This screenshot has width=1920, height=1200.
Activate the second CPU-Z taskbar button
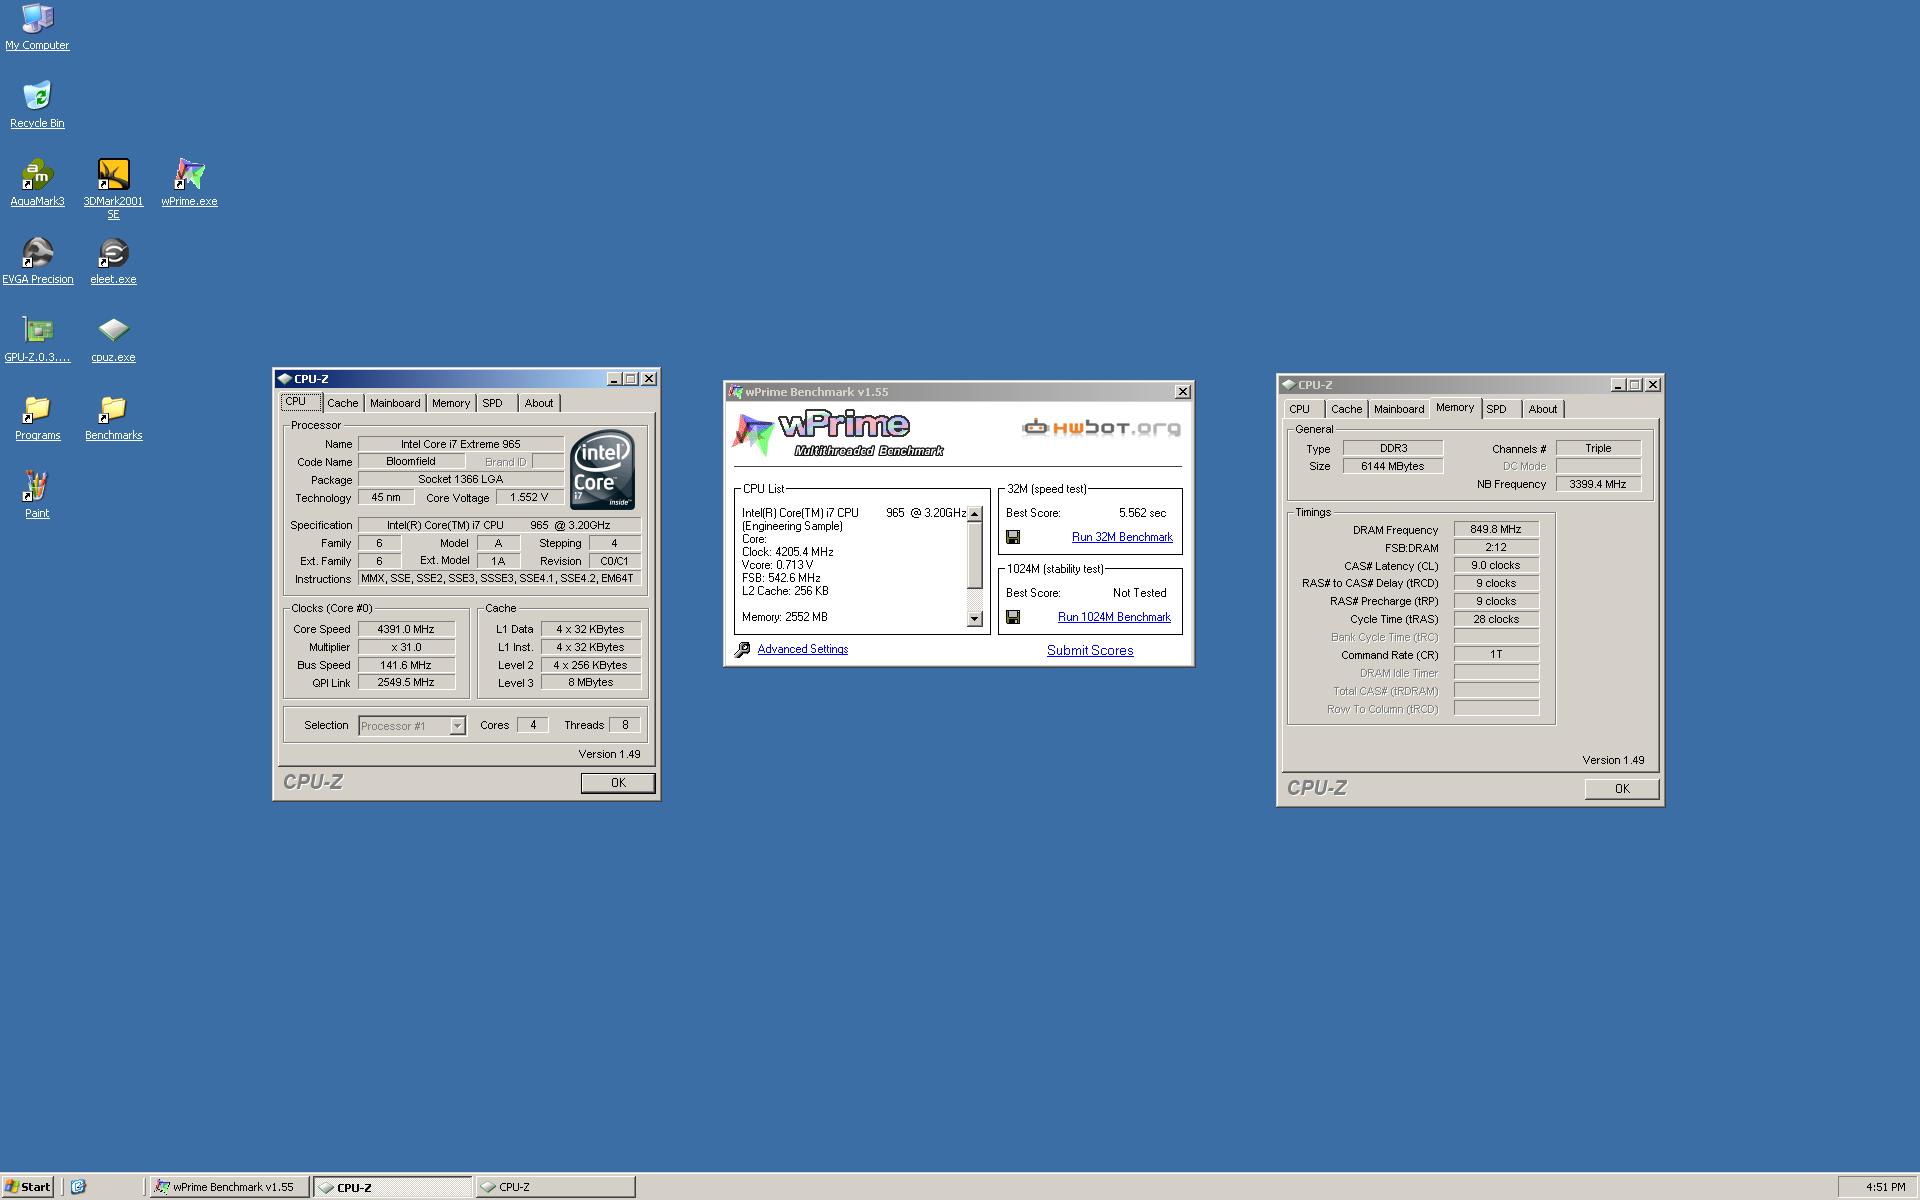[x=555, y=1187]
